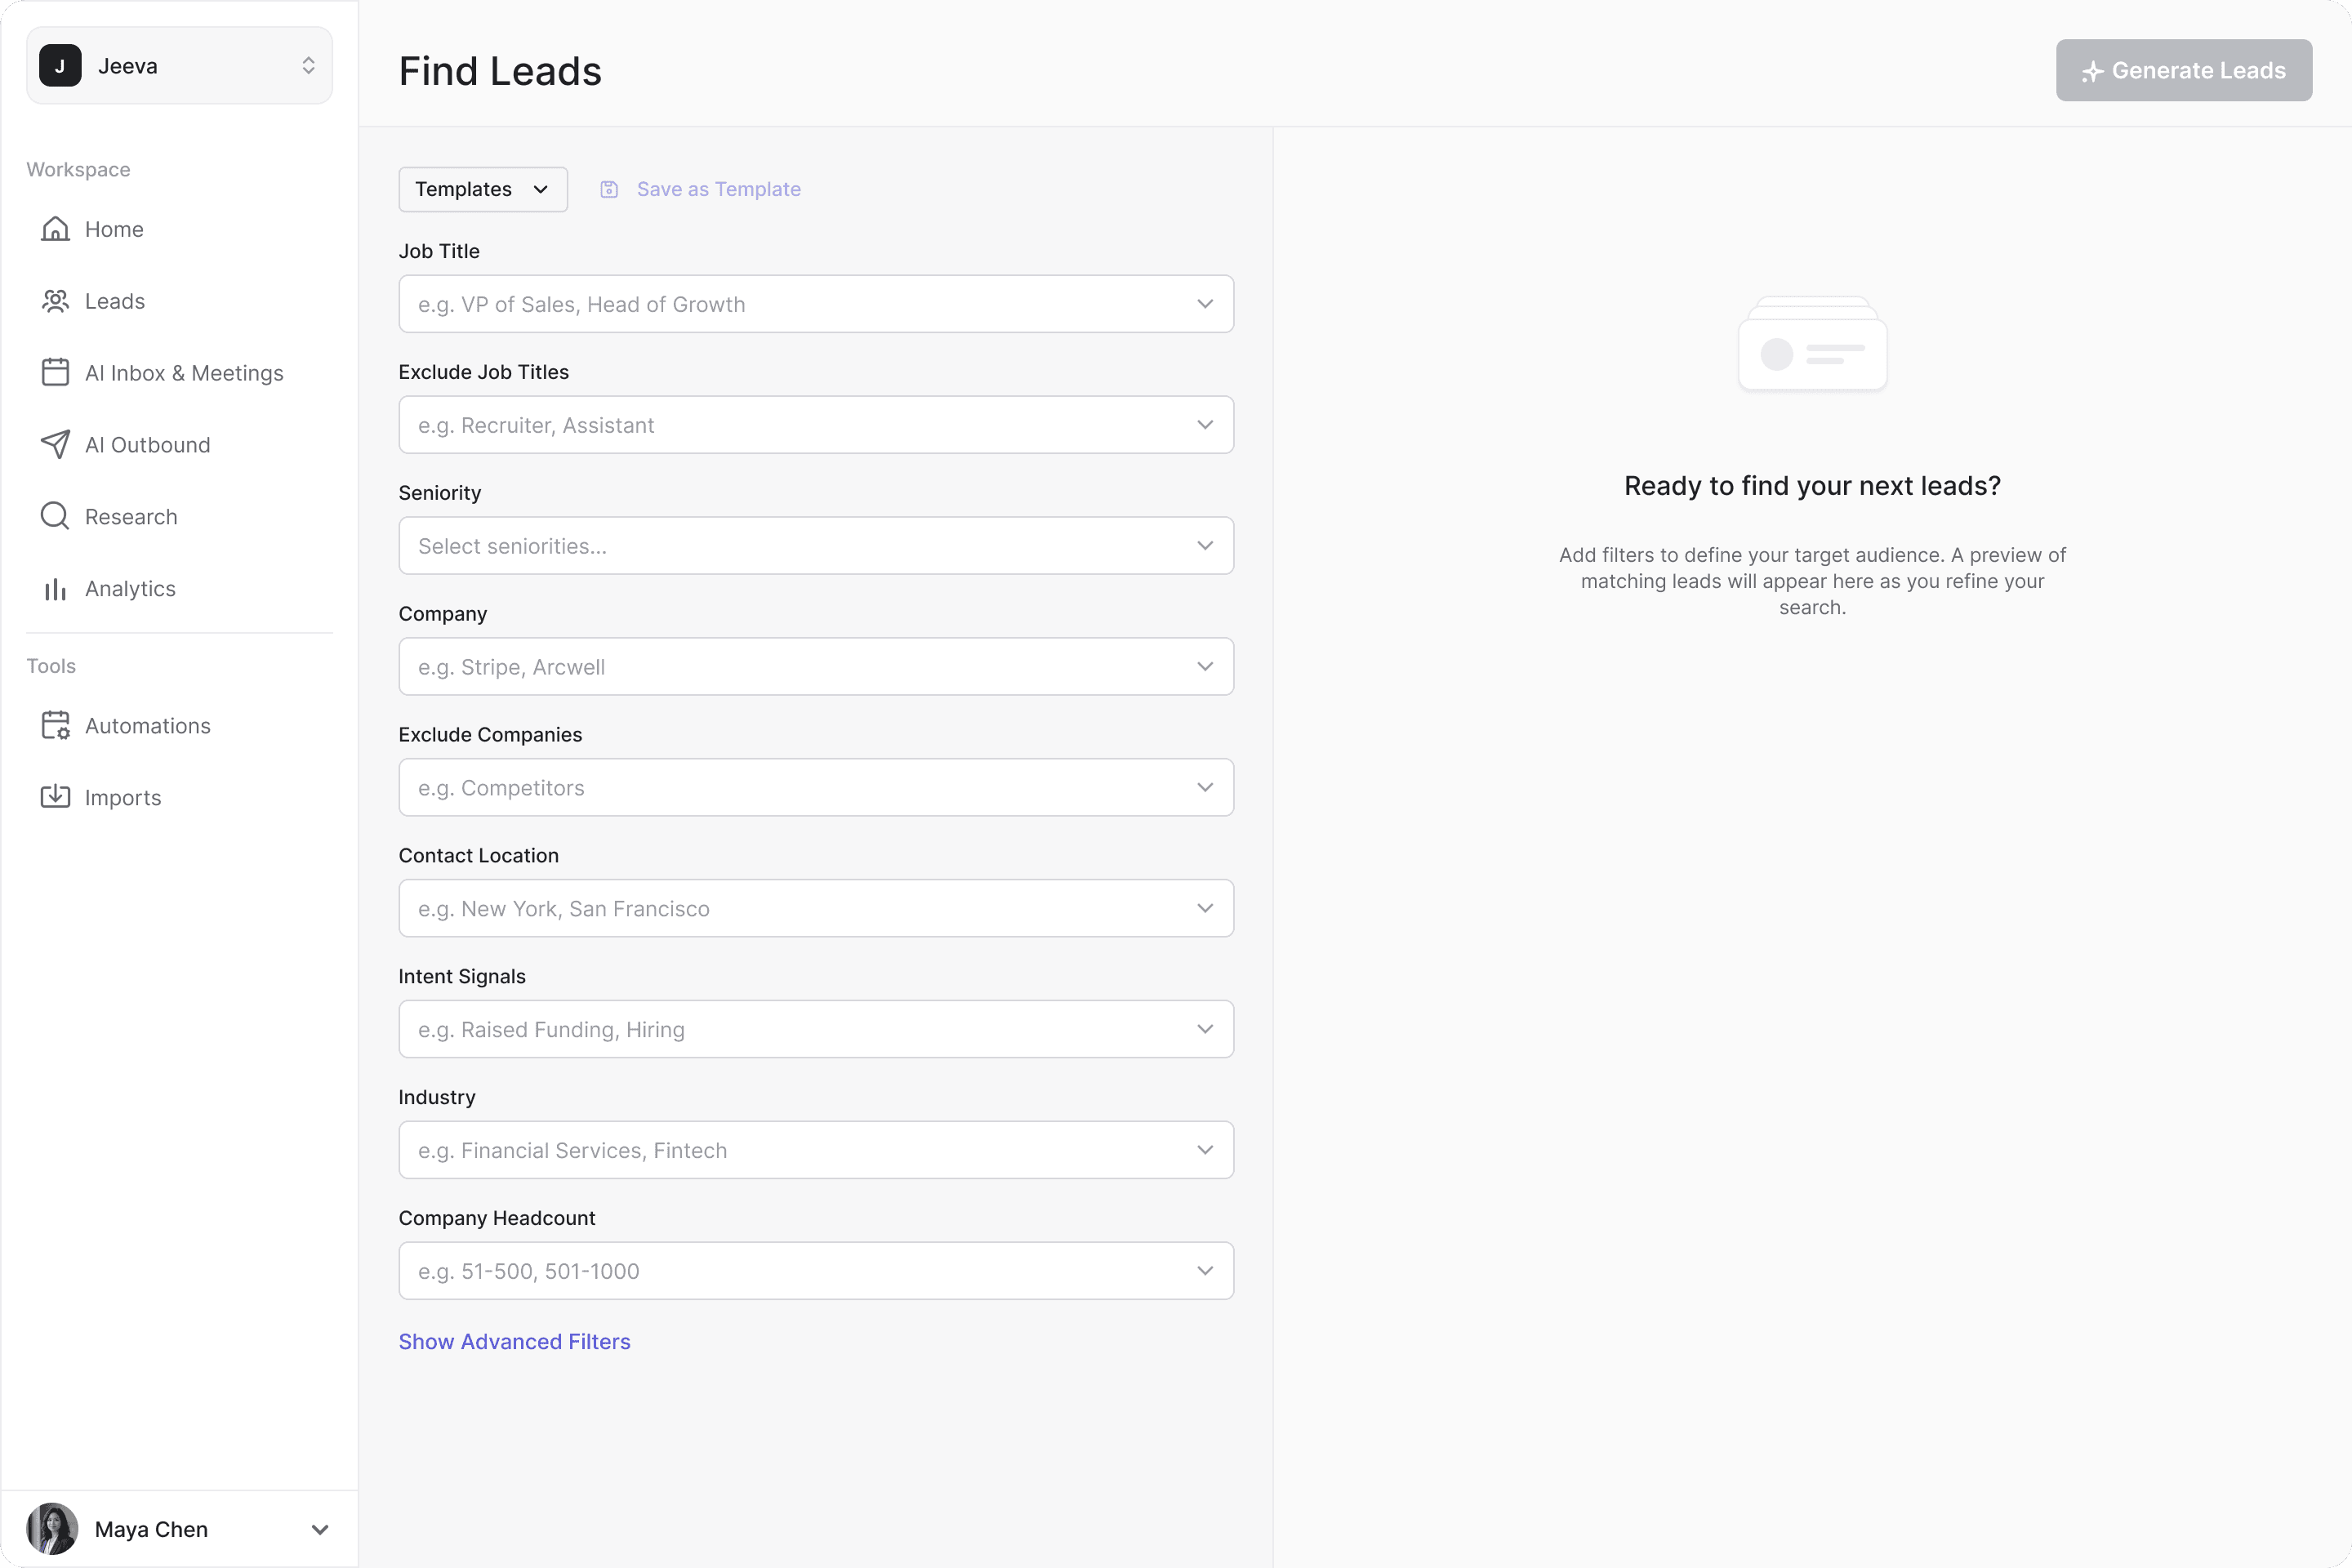Viewport: 2352px width, 1568px height.
Task: Click the Home house icon
Action: 55,229
